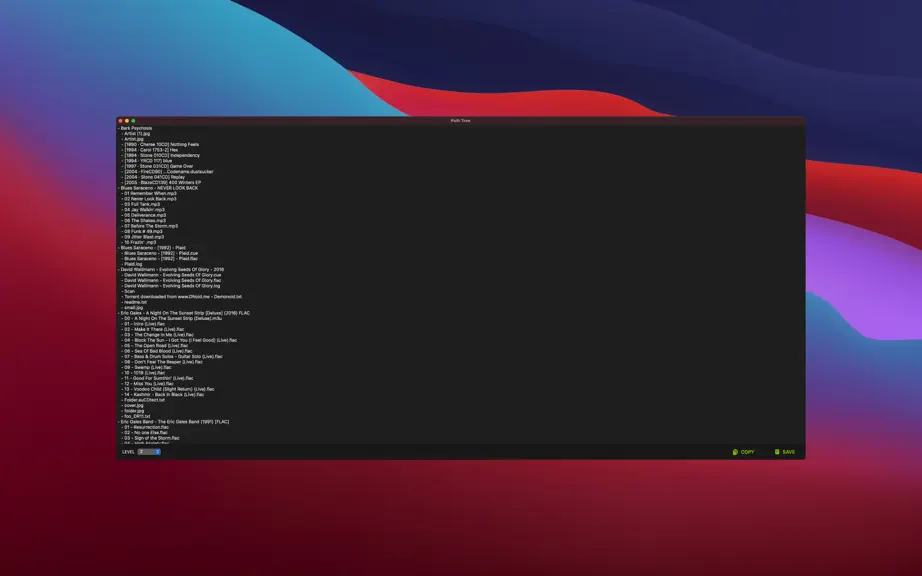Screen dimensions: 922x576
Task: Click the cover.jpg file entry
Action: pos(133,406)
